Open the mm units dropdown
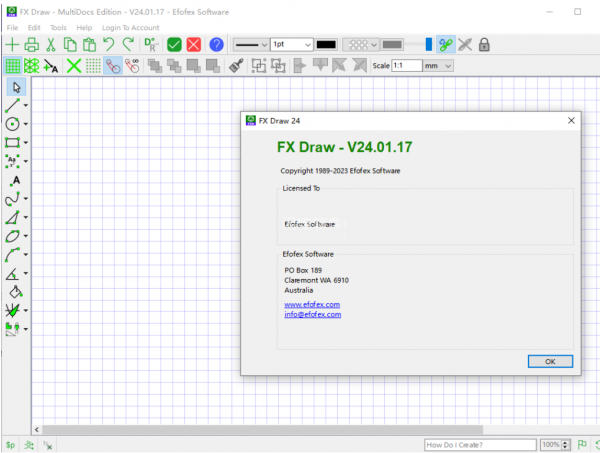600x453 pixels. tap(438, 66)
